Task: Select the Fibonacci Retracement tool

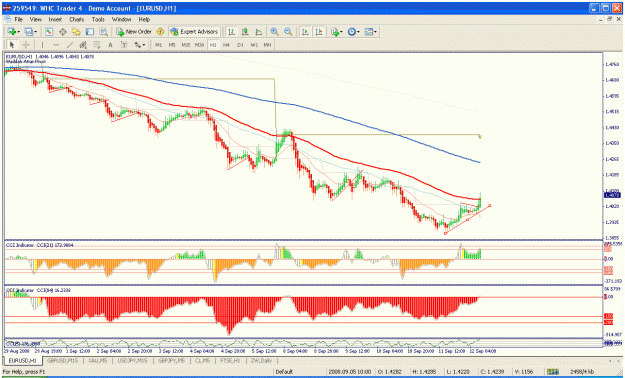Action: (96, 45)
